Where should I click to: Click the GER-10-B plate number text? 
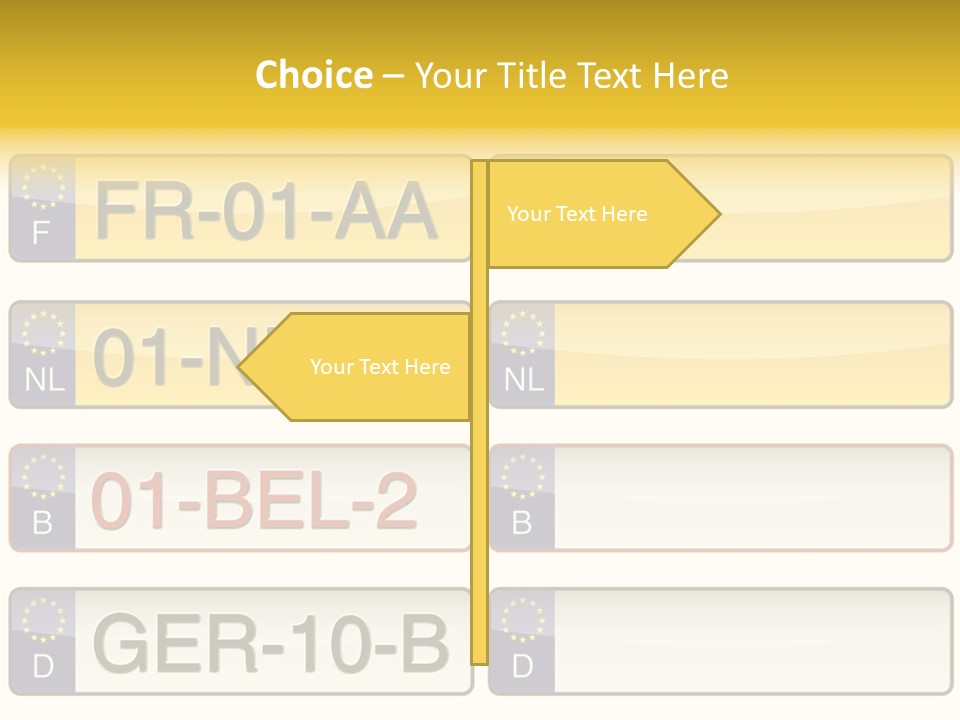click(x=270, y=644)
